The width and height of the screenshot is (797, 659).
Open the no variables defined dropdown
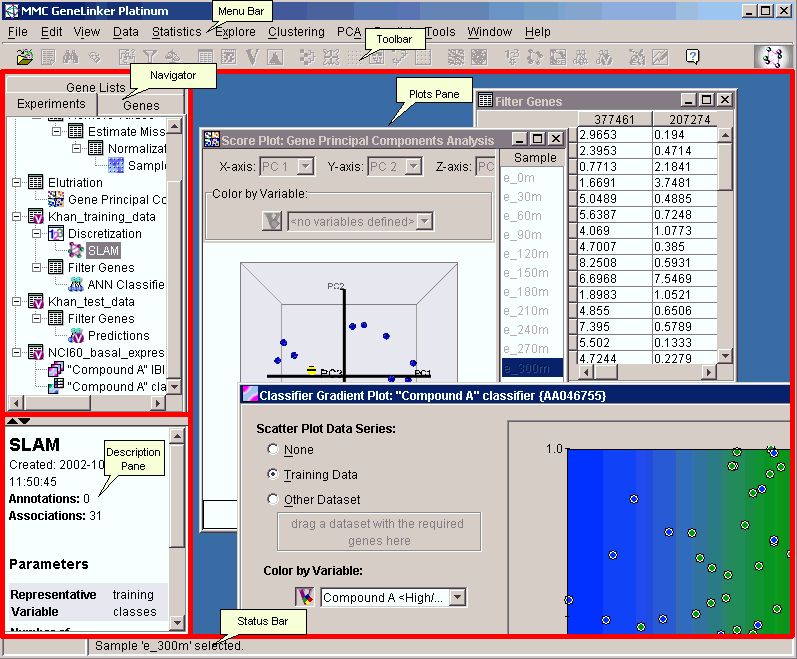pos(424,222)
